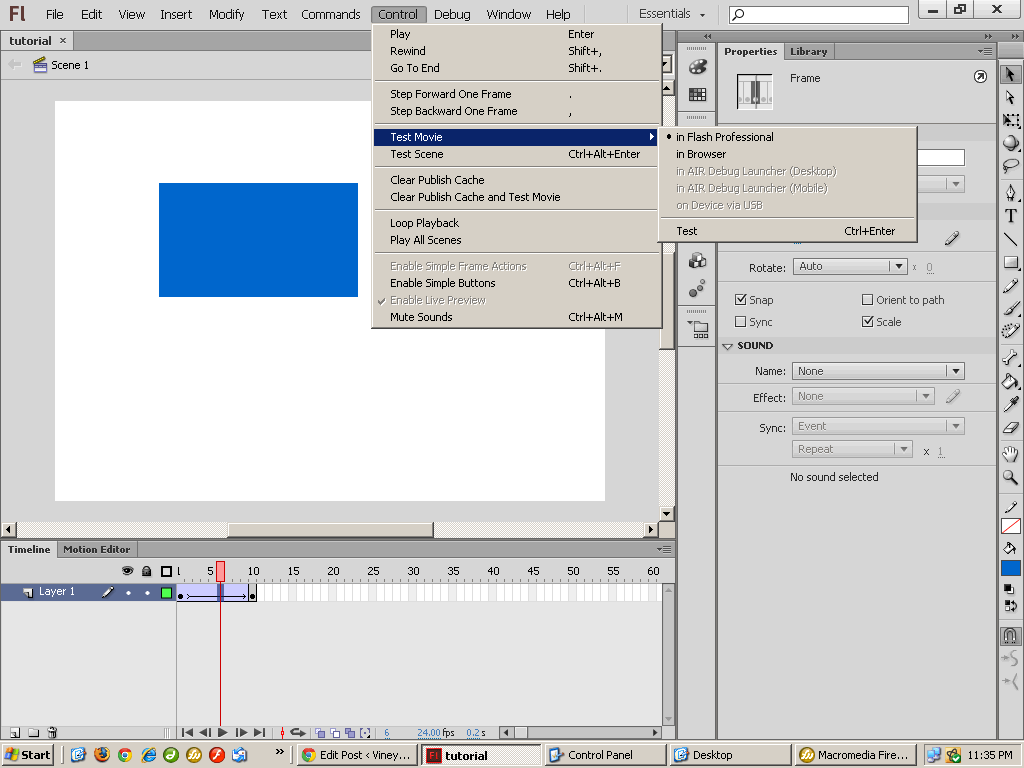
Task: Select the Paint Bucket tool
Action: [x=1010, y=381]
